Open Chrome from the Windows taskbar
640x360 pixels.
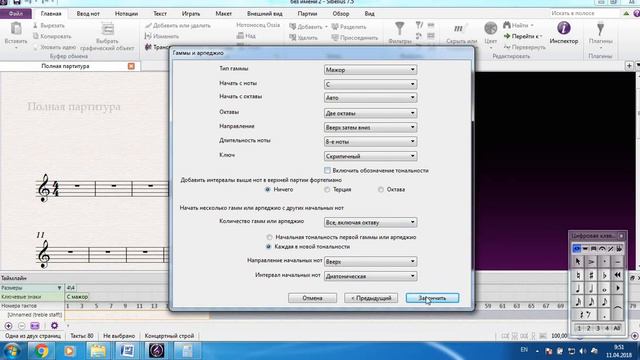click(41, 351)
